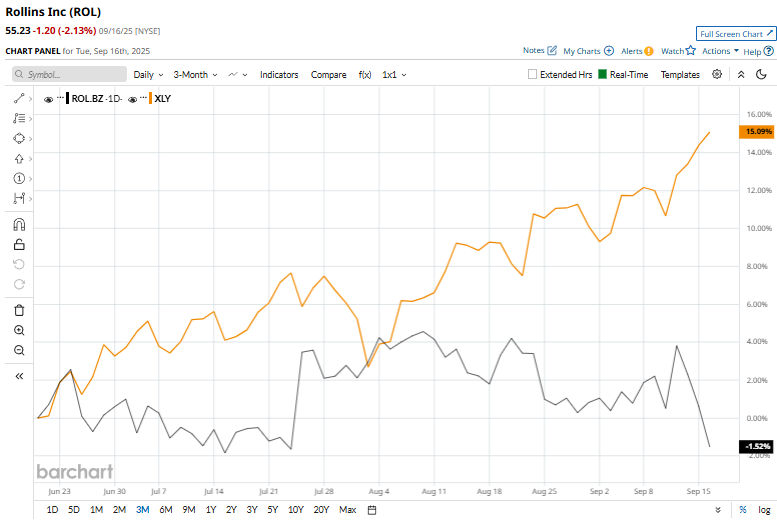
Task: Select the 1Y time range
Action: click(211, 510)
